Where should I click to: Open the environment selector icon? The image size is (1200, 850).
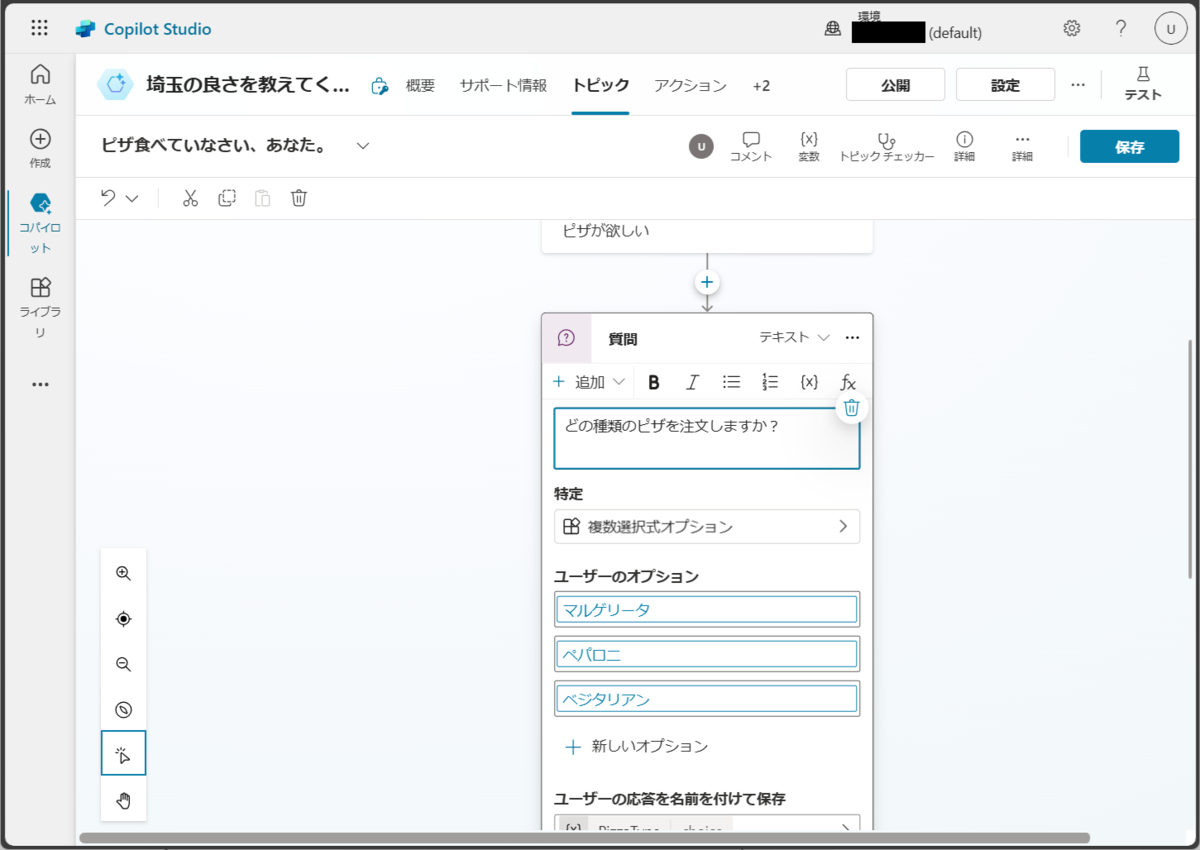point(832,29)
